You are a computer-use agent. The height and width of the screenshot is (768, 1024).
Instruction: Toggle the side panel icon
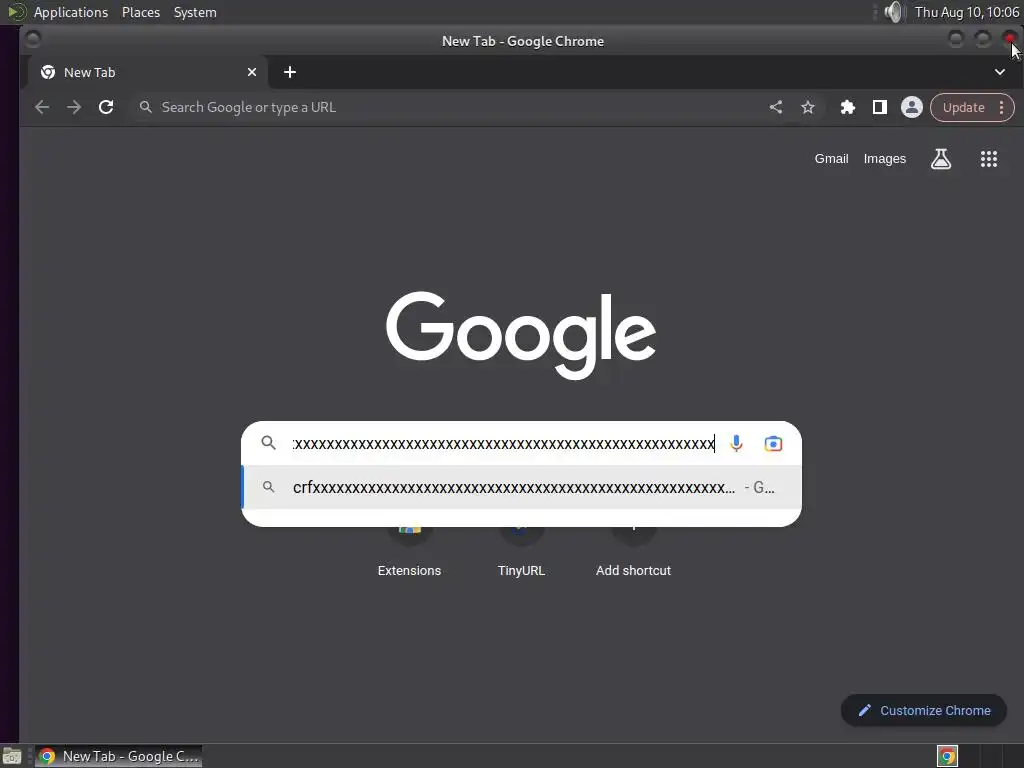pyautogui.click(x=880, y=107)
